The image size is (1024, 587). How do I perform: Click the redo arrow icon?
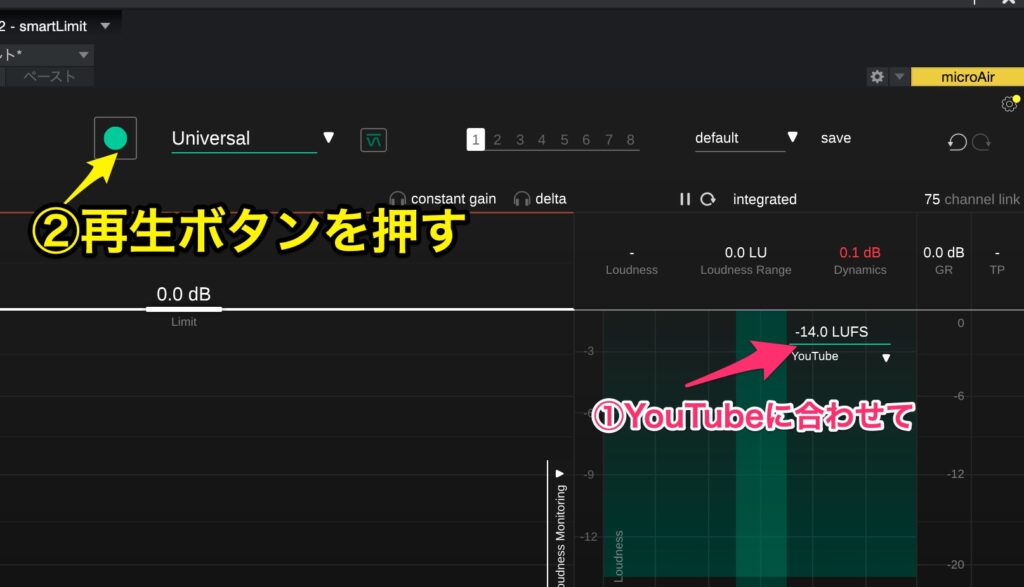click(x=983, y=142)
